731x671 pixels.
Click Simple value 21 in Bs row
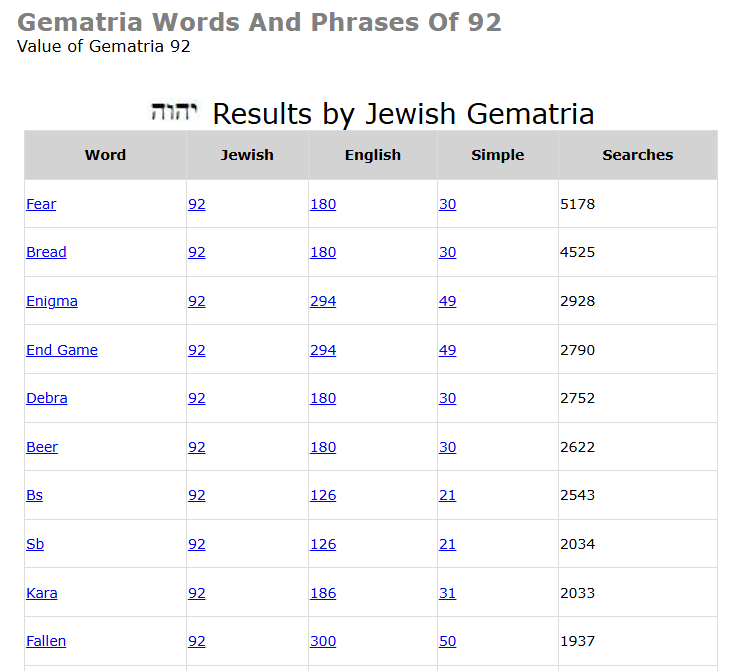click(448, 495)
